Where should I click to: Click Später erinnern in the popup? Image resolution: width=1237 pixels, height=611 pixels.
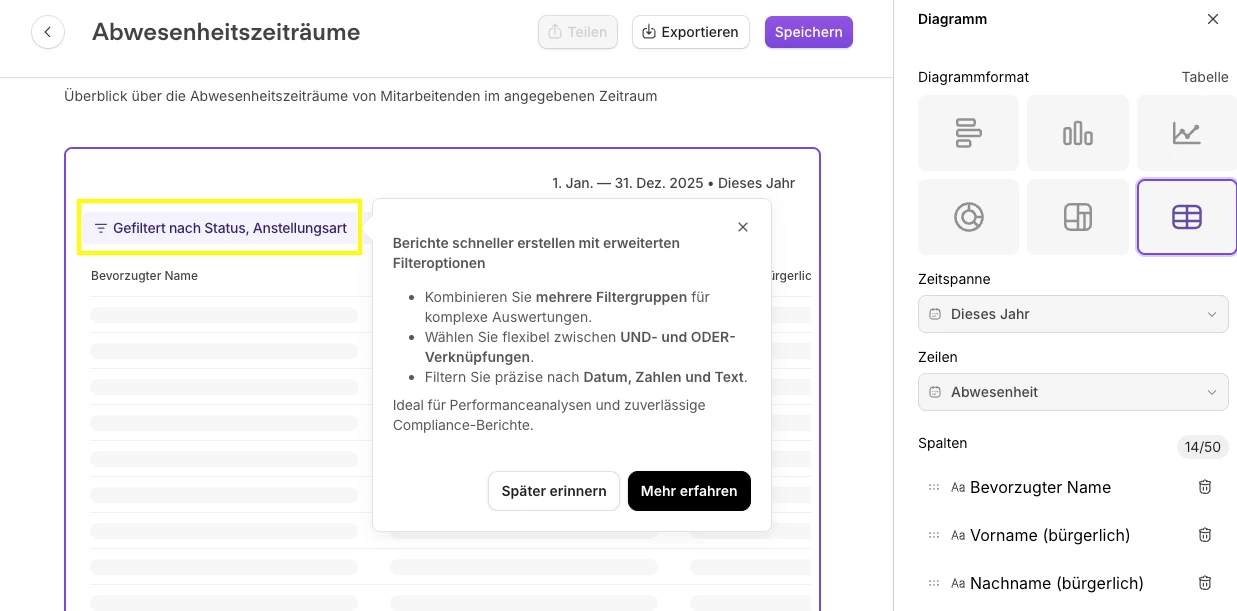(553, 491)
